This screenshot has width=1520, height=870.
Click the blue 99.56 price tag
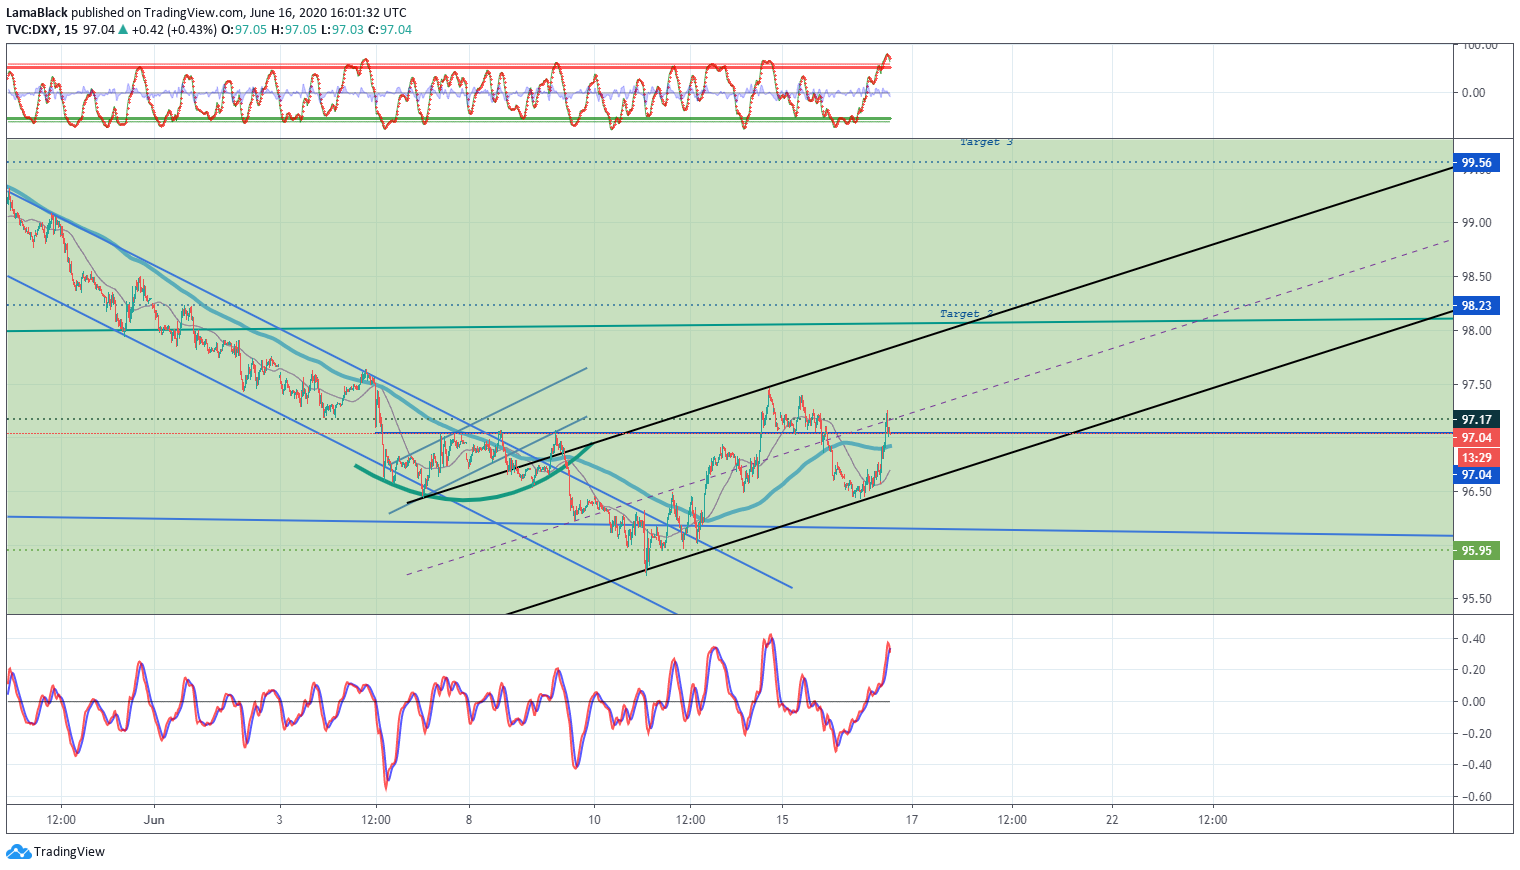pyautogui.click(x=1476, y=163)
